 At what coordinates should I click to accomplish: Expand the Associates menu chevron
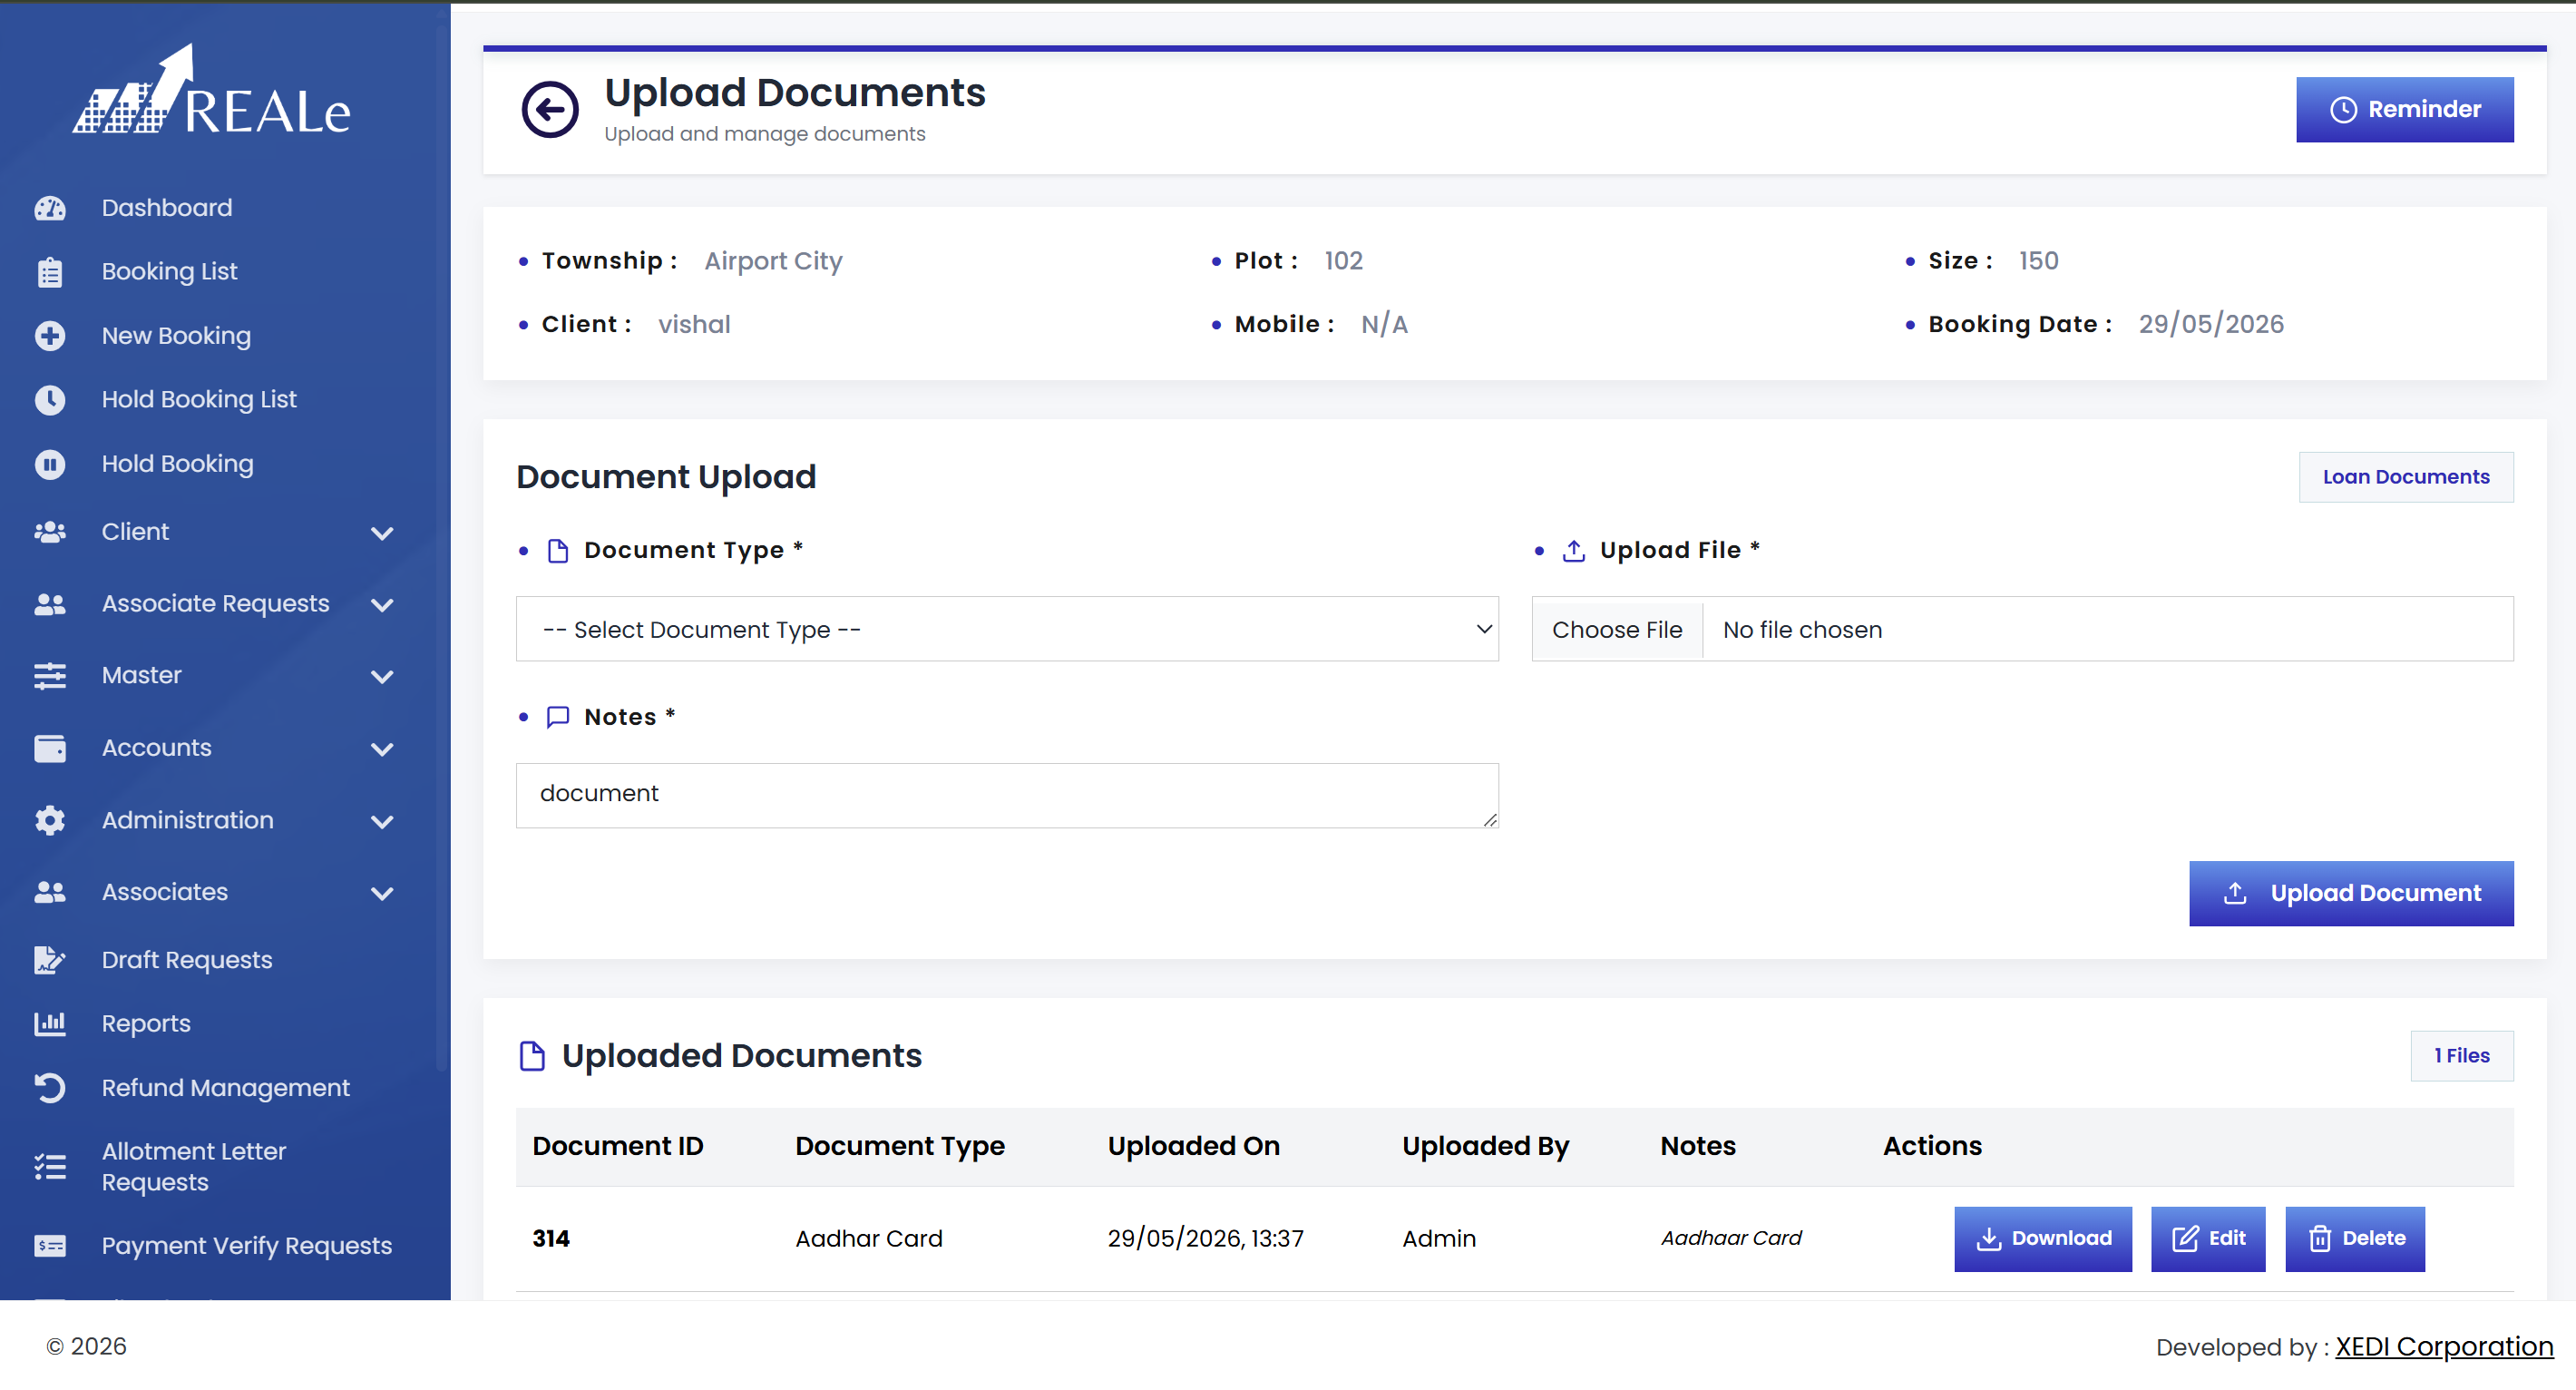382,893
